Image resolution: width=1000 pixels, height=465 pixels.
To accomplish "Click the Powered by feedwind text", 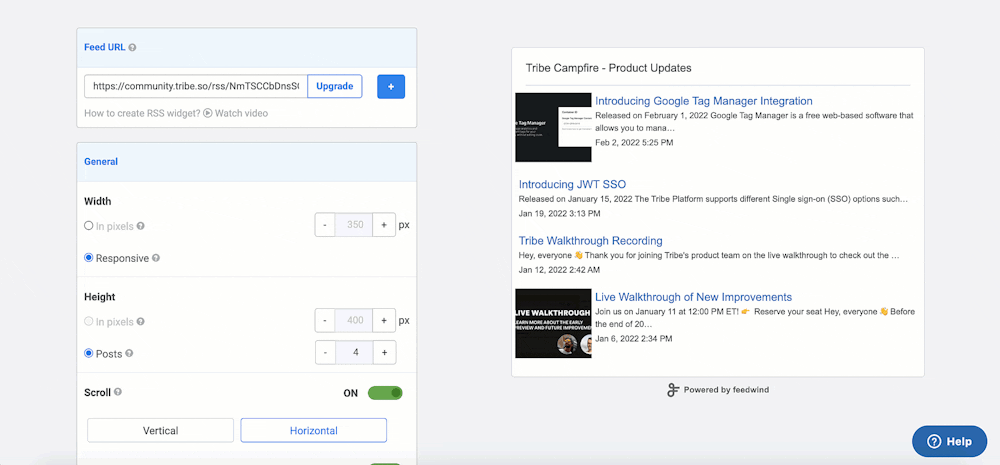I will tap(726, 390).
